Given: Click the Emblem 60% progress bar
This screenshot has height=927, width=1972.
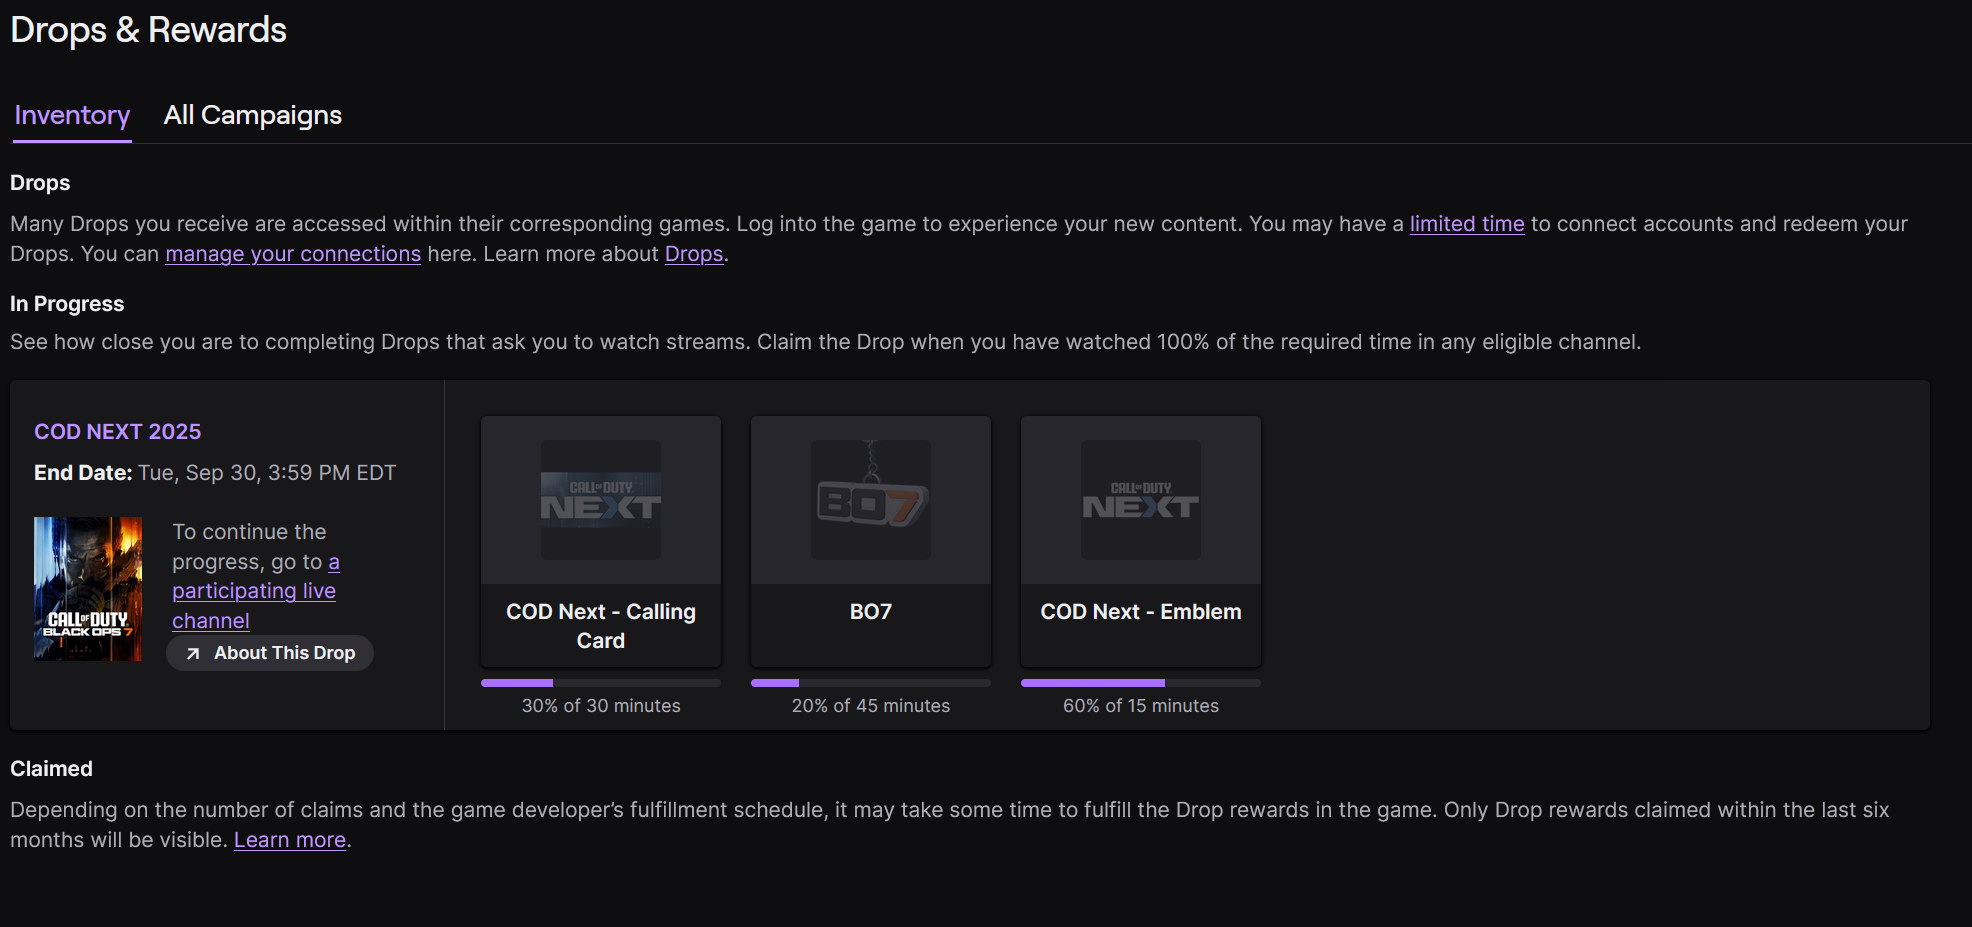Looking at the screenshot, I should pos(1140,683).
